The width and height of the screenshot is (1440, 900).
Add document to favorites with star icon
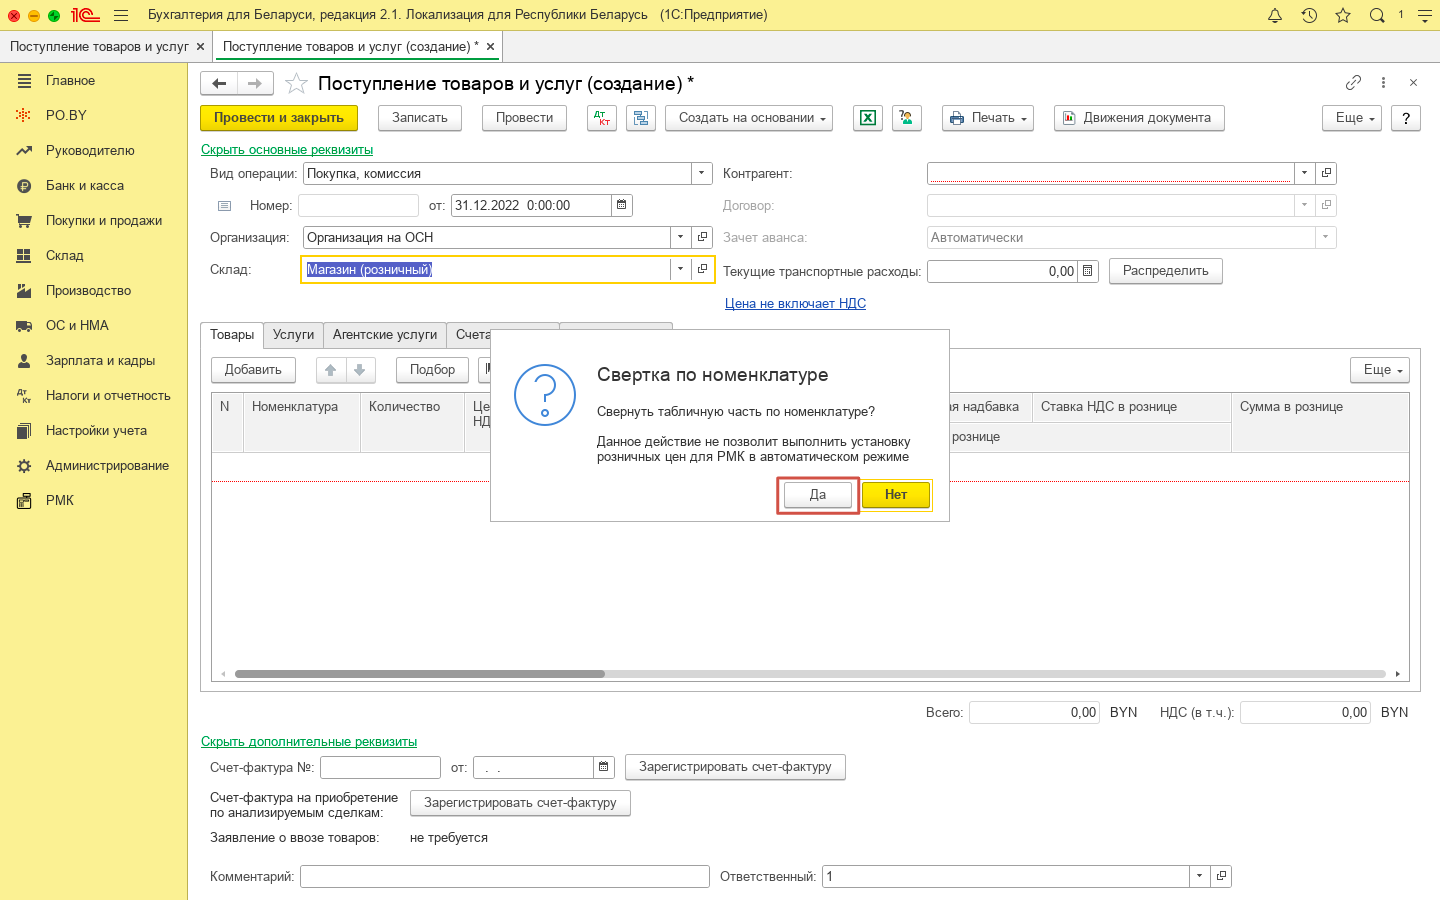pos(296,84)
